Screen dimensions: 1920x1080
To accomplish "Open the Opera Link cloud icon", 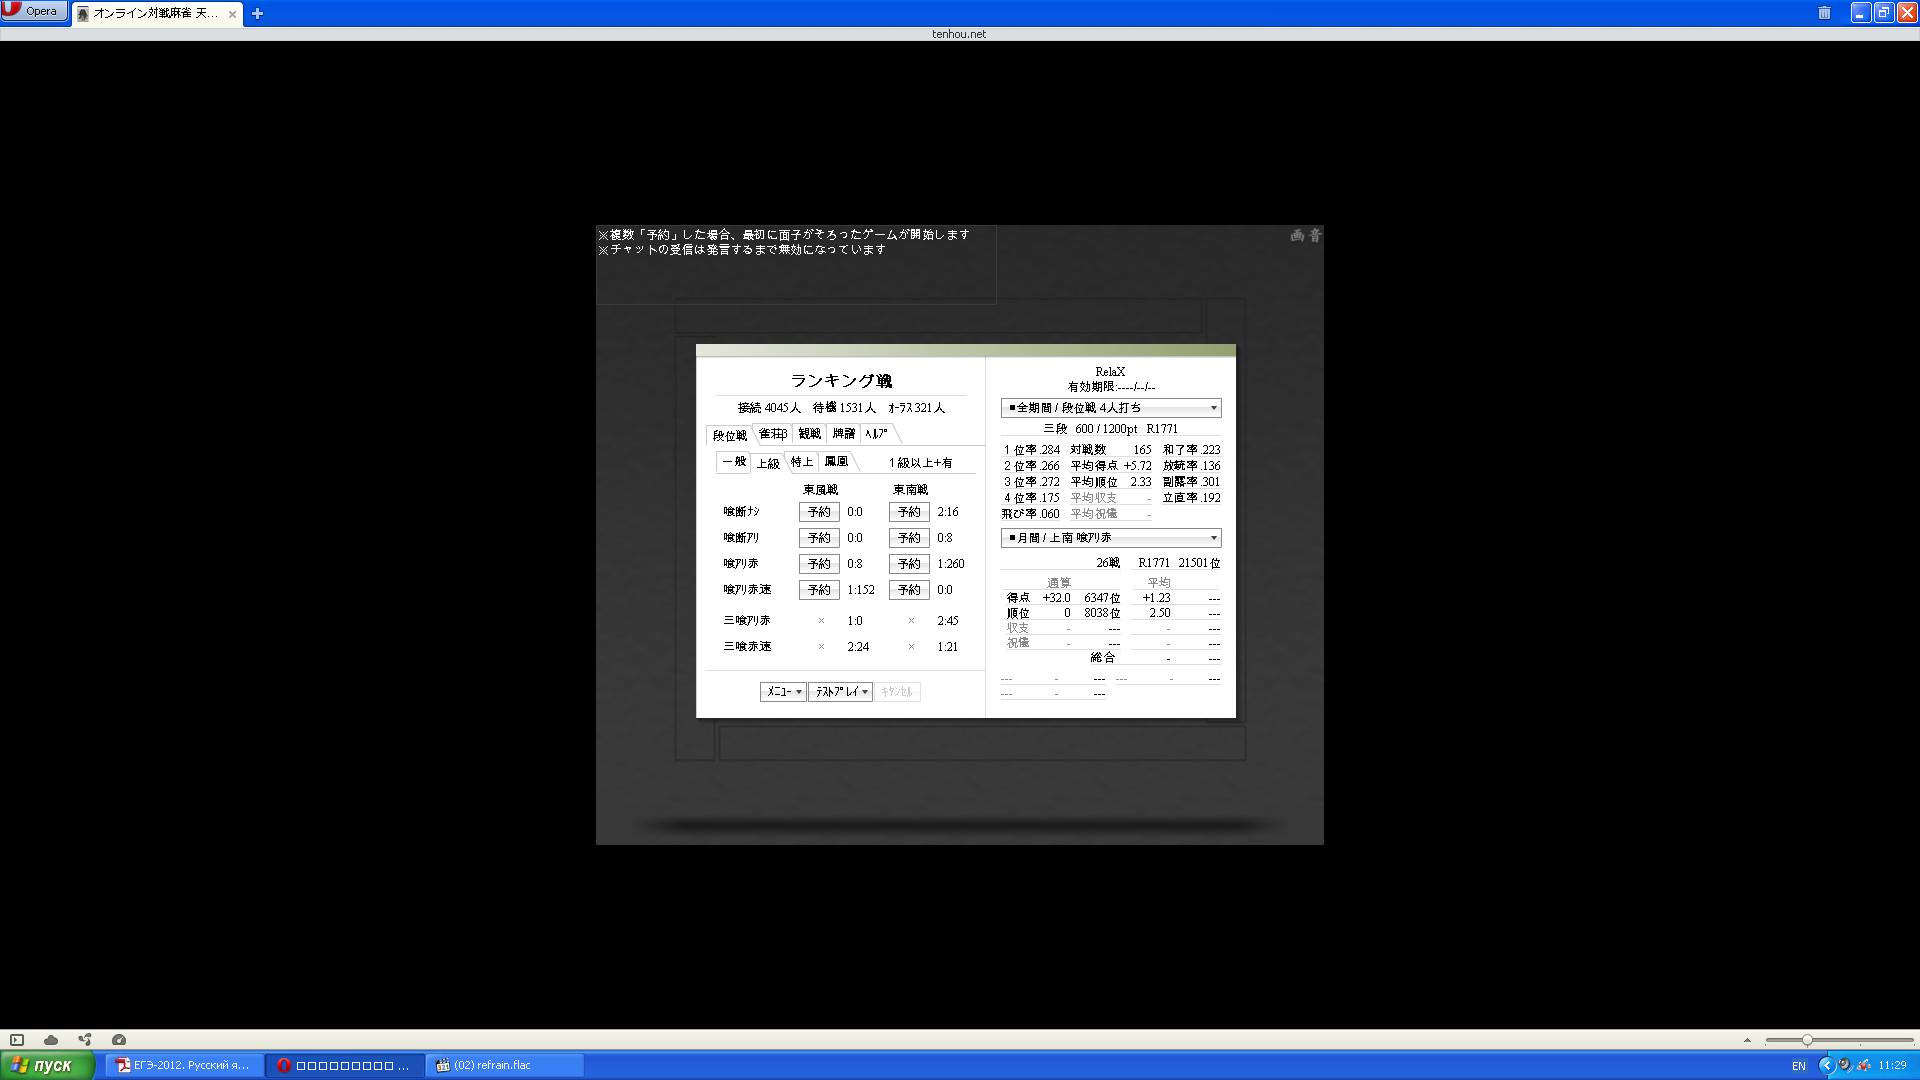I will (x=51, y=1040).
